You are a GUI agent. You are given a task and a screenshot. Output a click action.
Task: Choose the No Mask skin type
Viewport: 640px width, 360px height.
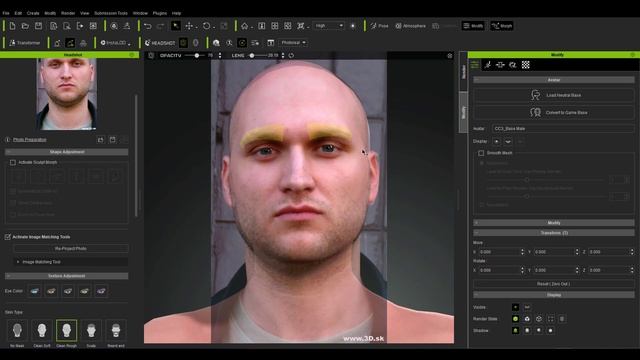coord(17,331)
